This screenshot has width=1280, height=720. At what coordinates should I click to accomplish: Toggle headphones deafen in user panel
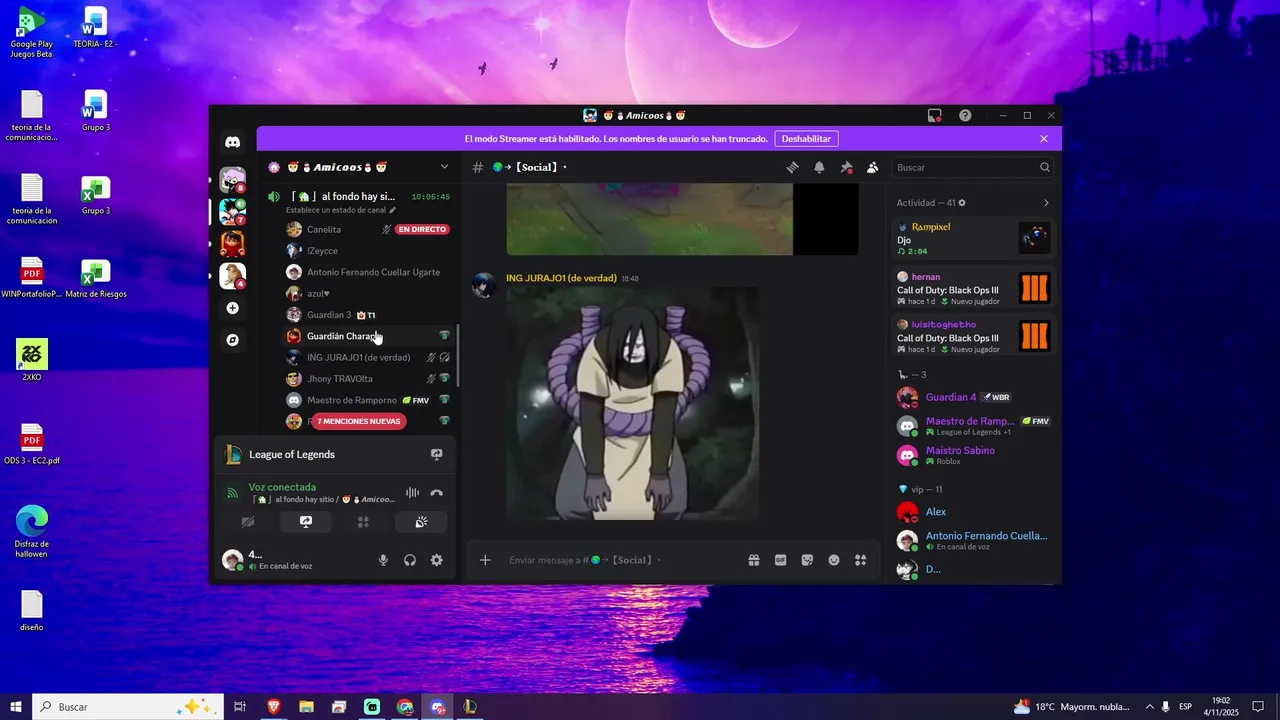coord(410,560)
